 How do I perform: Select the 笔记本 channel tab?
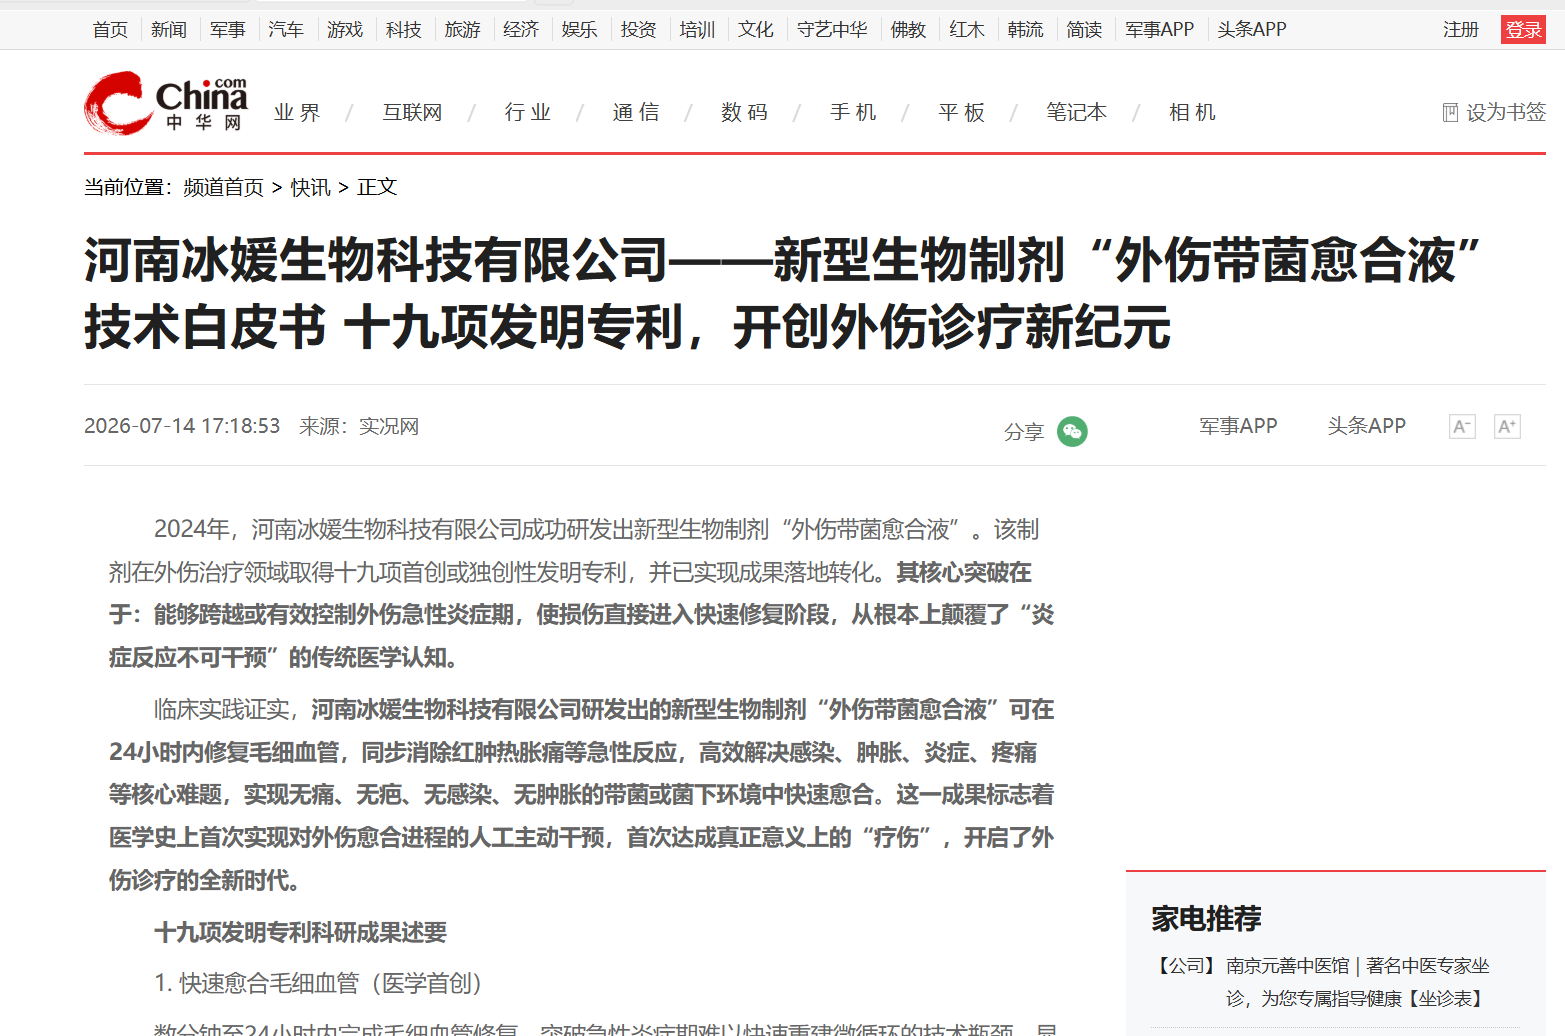pos(1077,113)
